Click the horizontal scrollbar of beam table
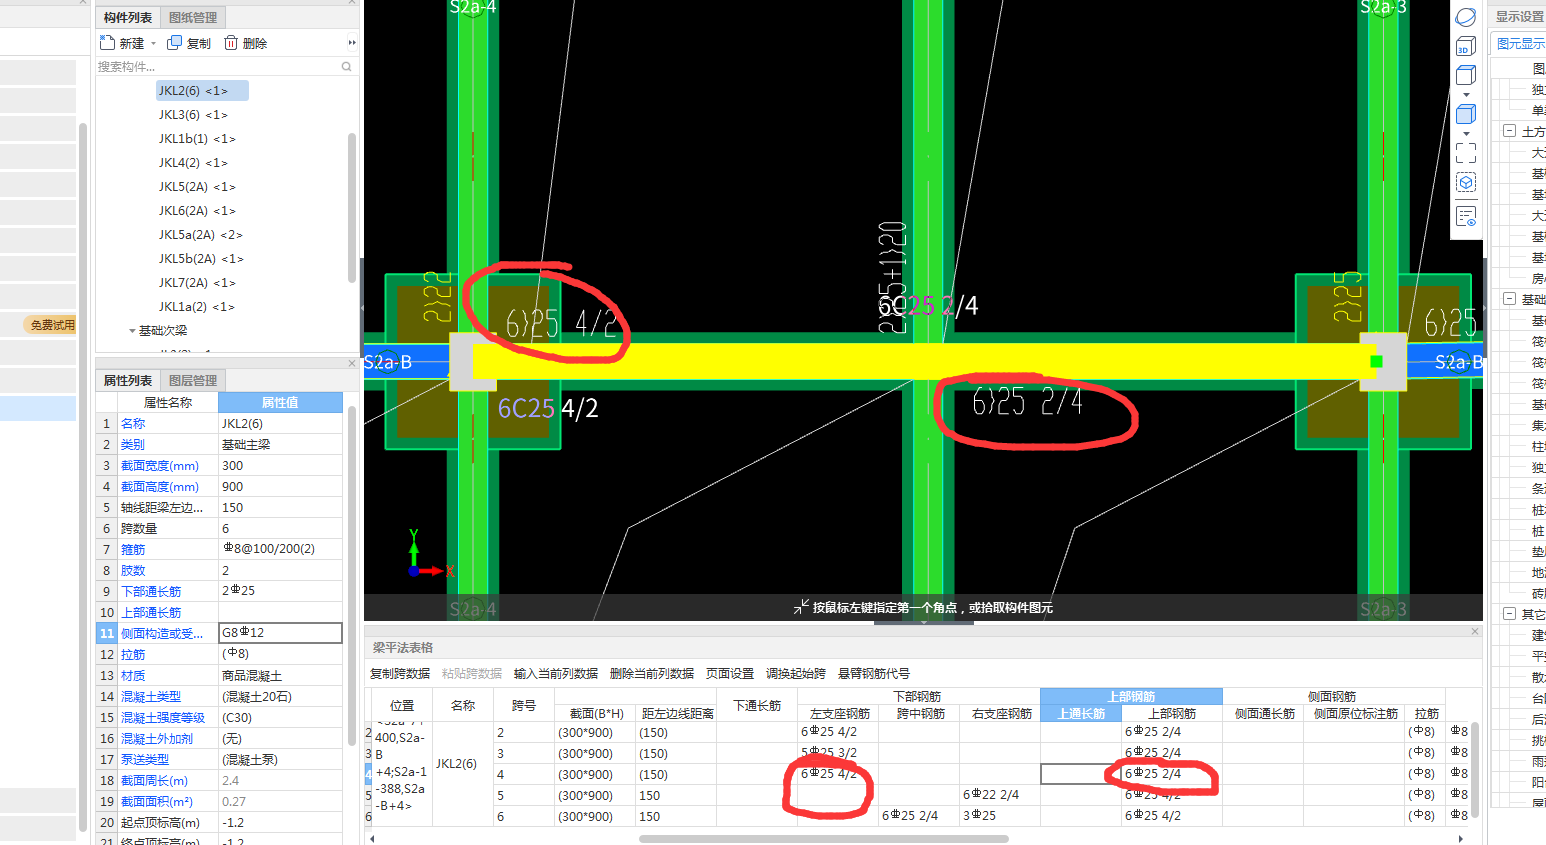1546x845 pixels. click(823, 839)
